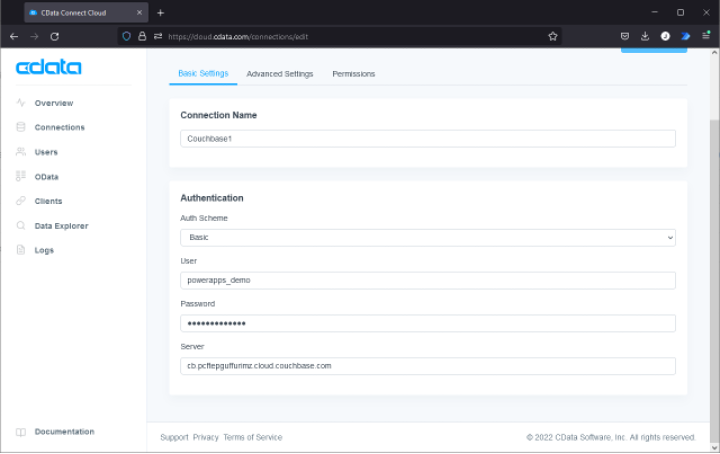Open the Overview sidebar icon

coord(21,103)
